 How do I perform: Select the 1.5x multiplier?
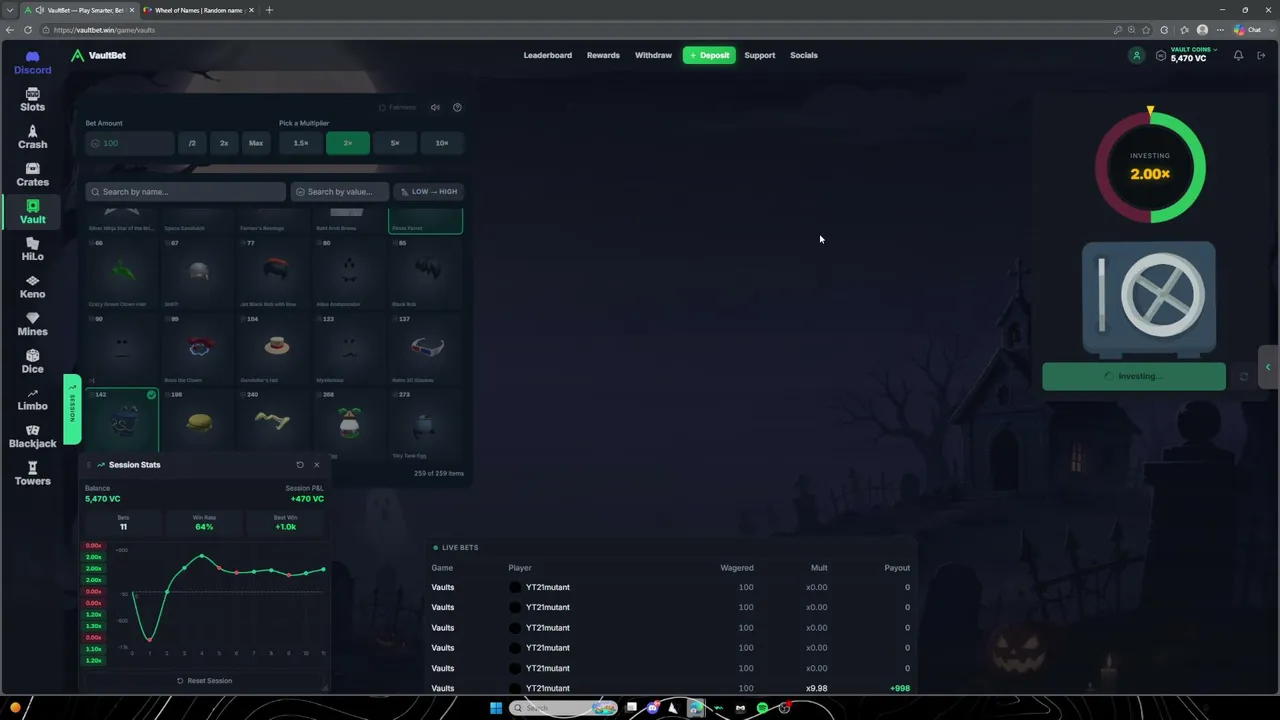pos(301,143)
